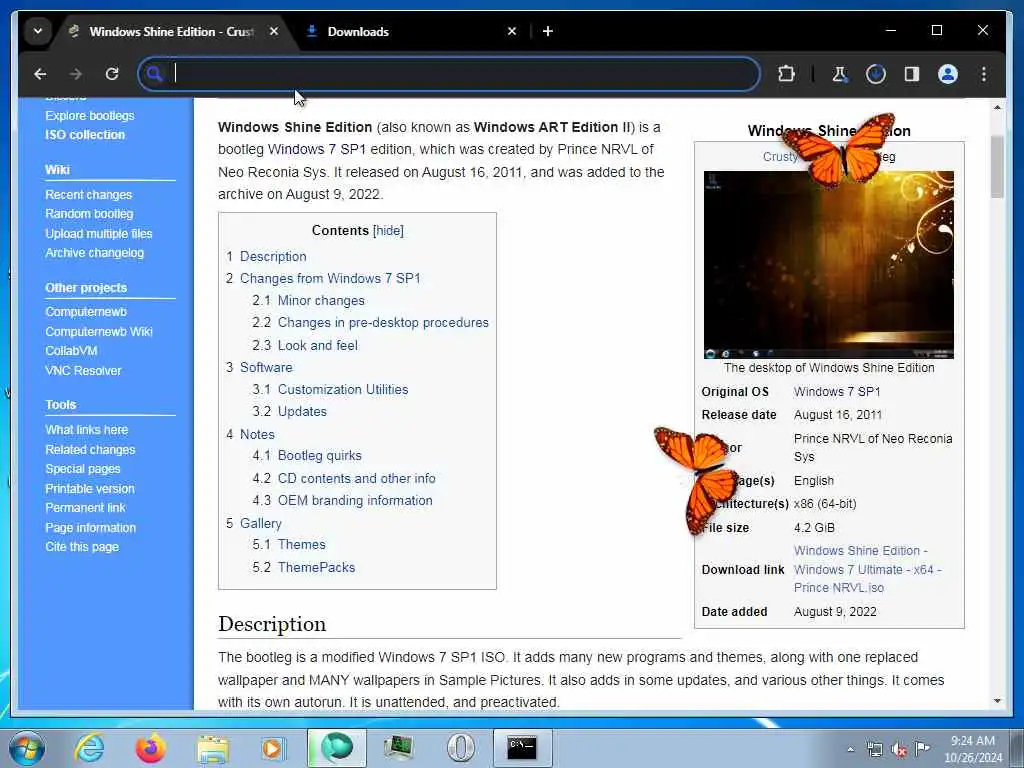Toggle the browser side panel

click(912, 74)
